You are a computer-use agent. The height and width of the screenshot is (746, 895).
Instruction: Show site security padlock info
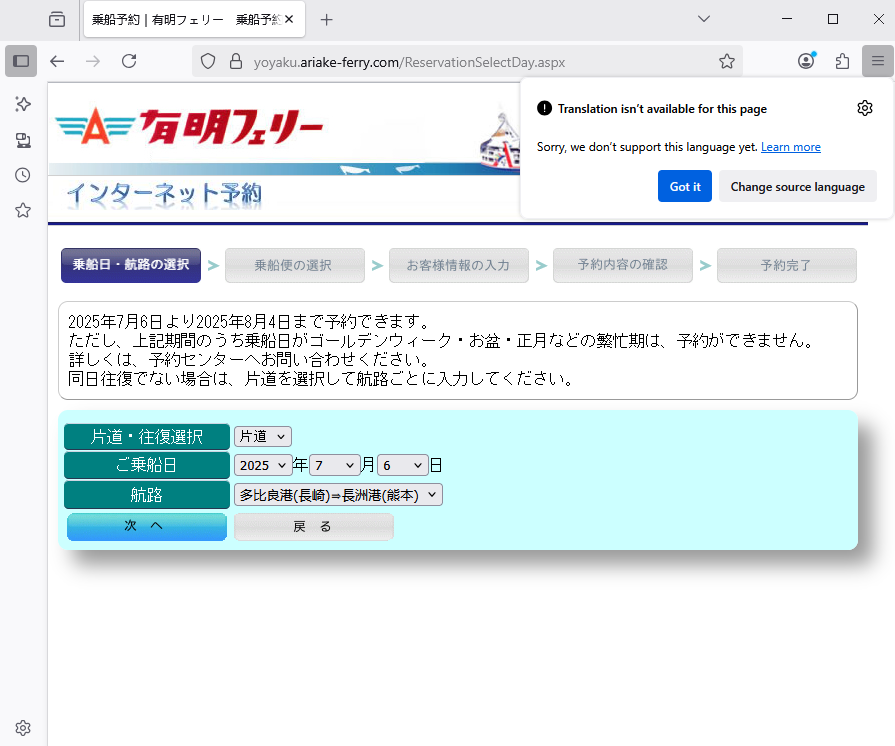pos(236,61)
